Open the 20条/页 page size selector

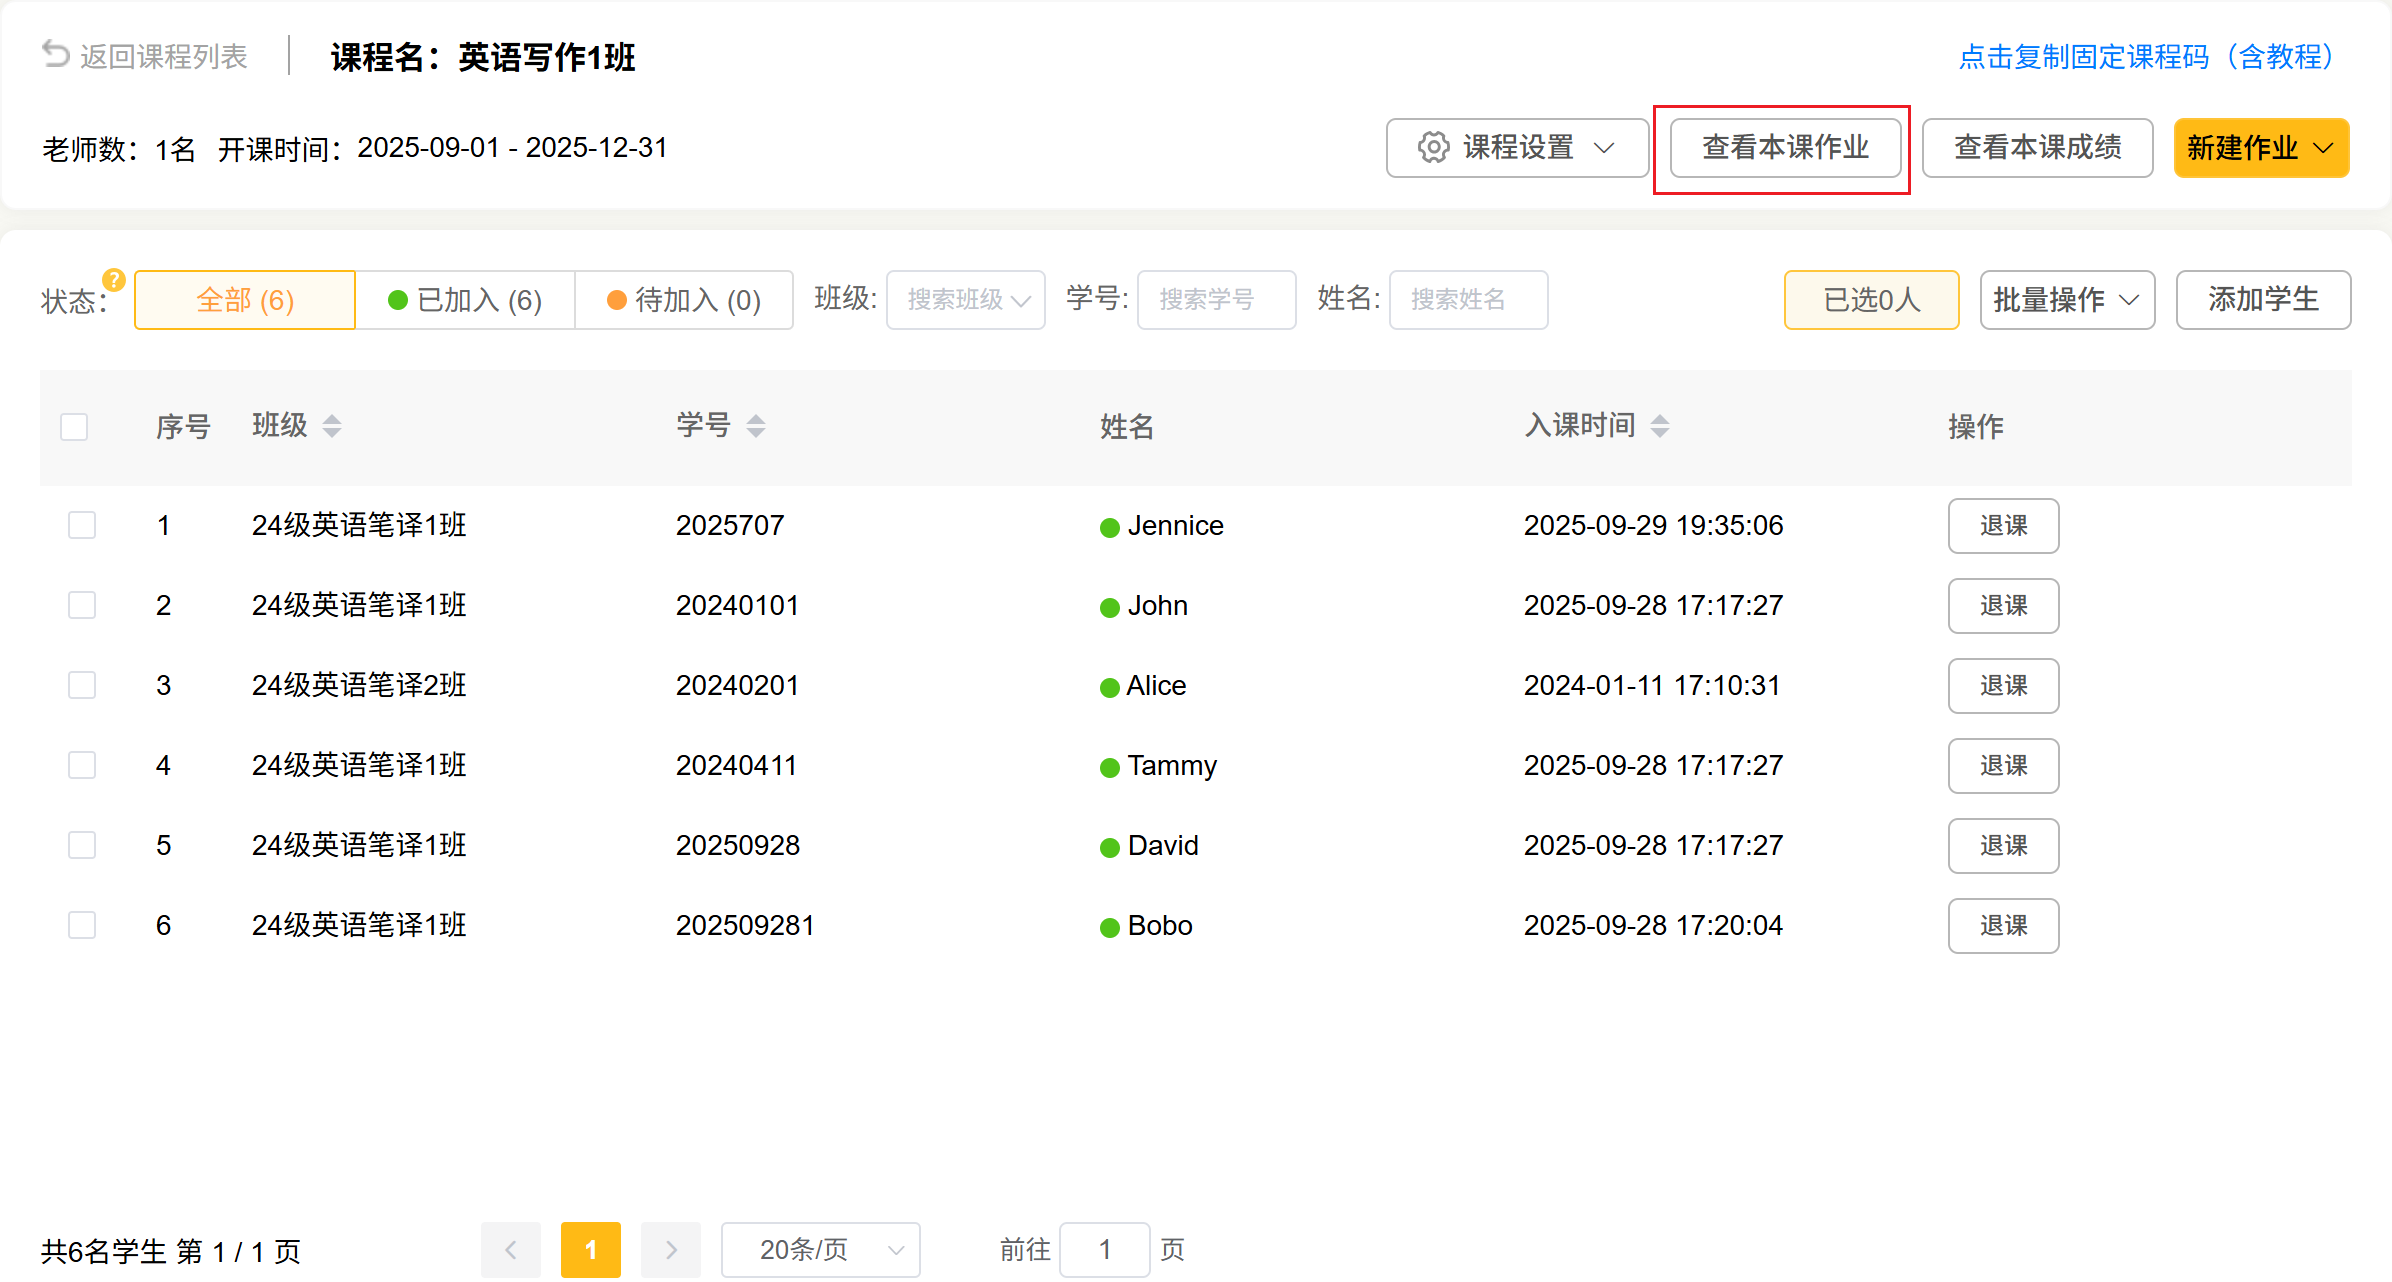820,1249
